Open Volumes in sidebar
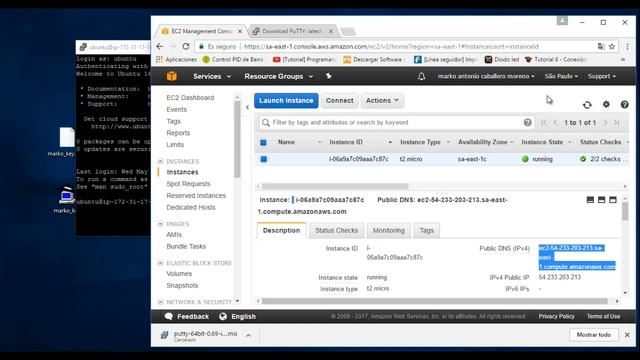Viewport: 640px width, 360px height. point(179,274)
